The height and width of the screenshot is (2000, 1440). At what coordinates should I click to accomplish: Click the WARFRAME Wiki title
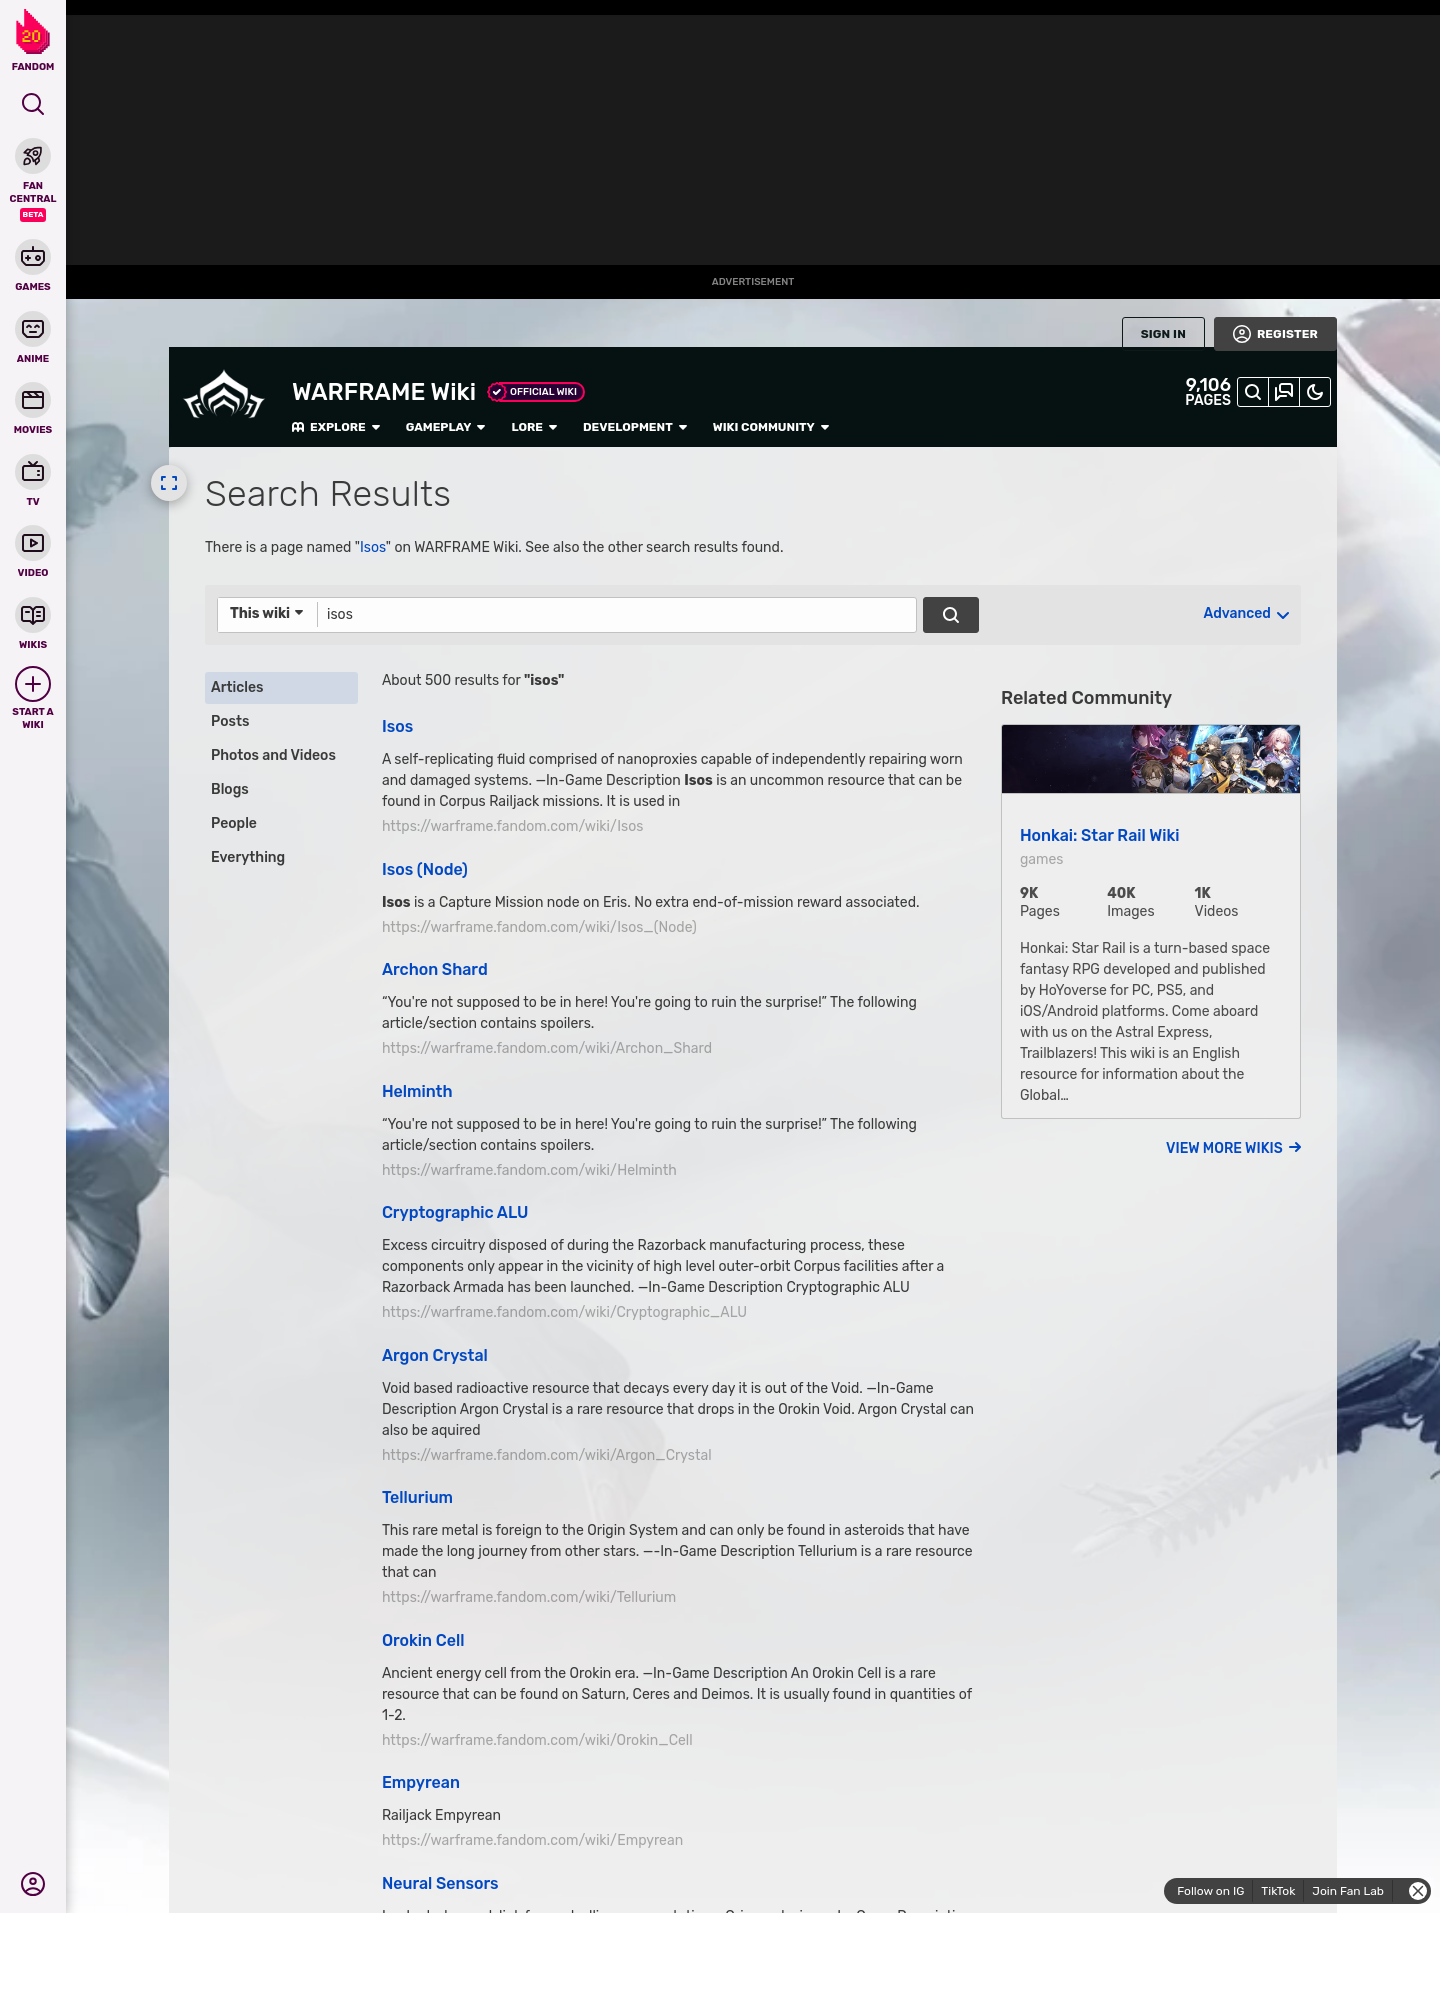pyautogui.click(x=384, y=392)
